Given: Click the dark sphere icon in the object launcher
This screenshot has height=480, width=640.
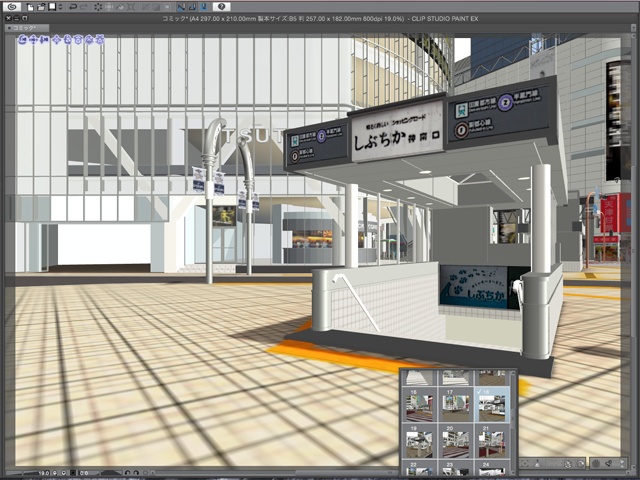Looking at the screenshot, I should pos(596,463).
